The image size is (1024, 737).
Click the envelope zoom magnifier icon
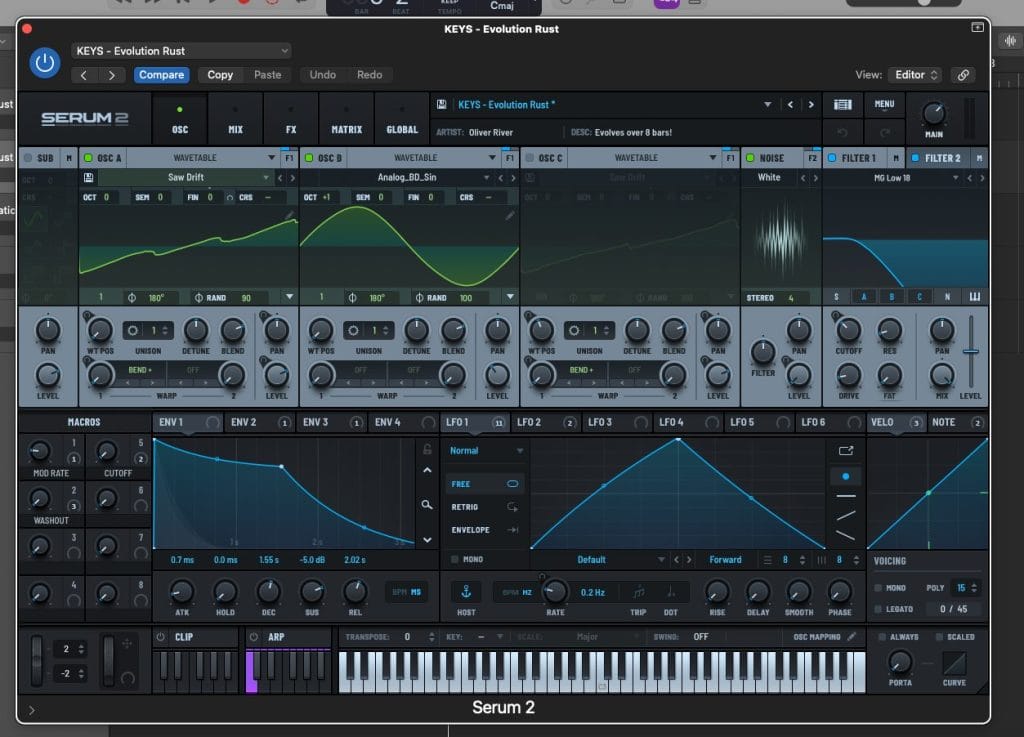click(426, 505)
